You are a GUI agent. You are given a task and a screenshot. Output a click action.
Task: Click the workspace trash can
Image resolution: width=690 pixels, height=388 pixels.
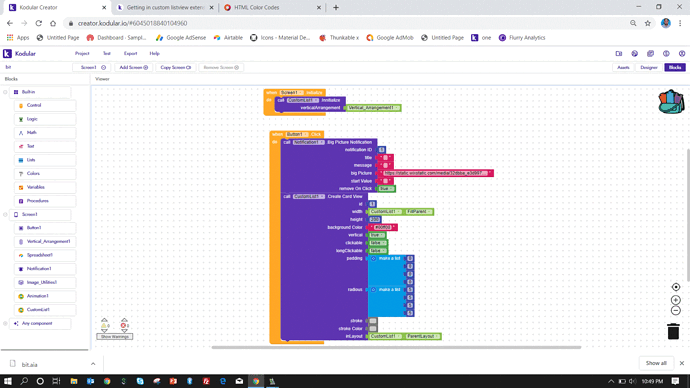673,331
